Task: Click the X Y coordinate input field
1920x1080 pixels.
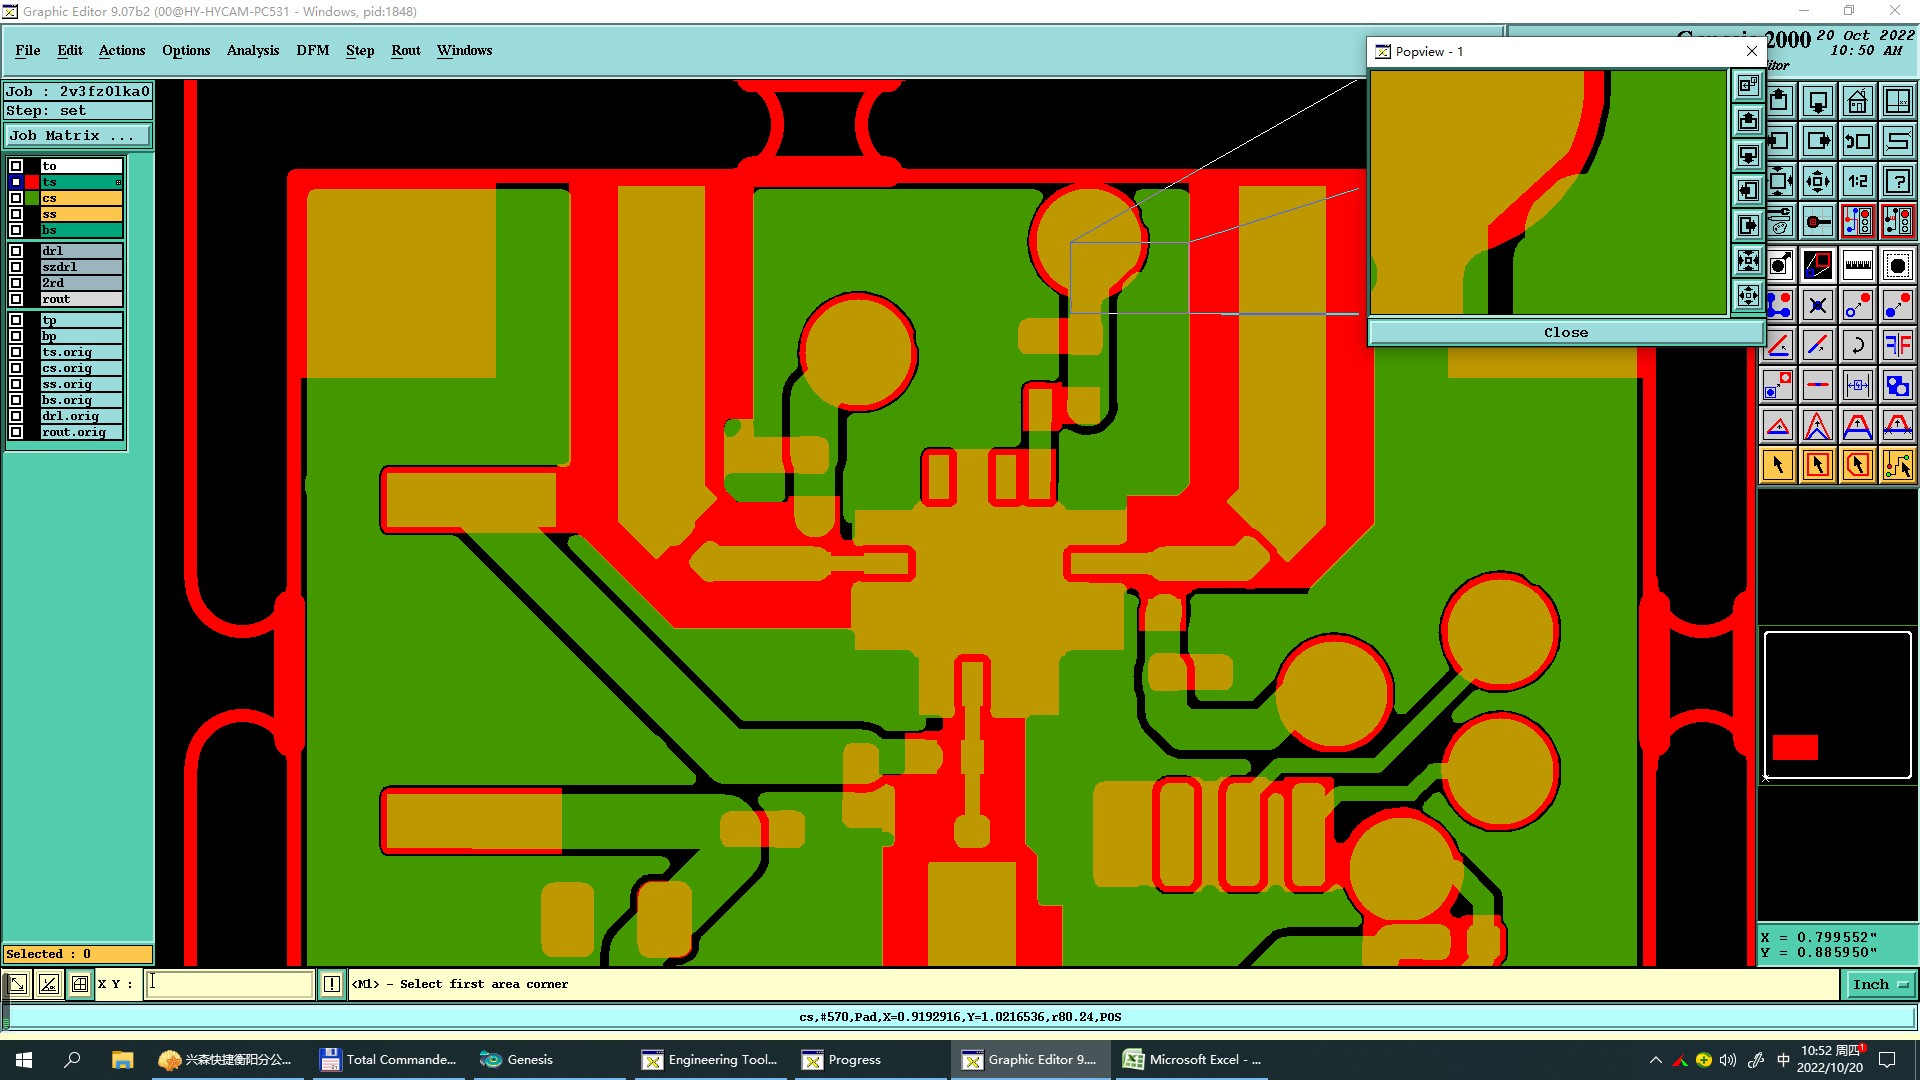Action: tap(230, 984)
